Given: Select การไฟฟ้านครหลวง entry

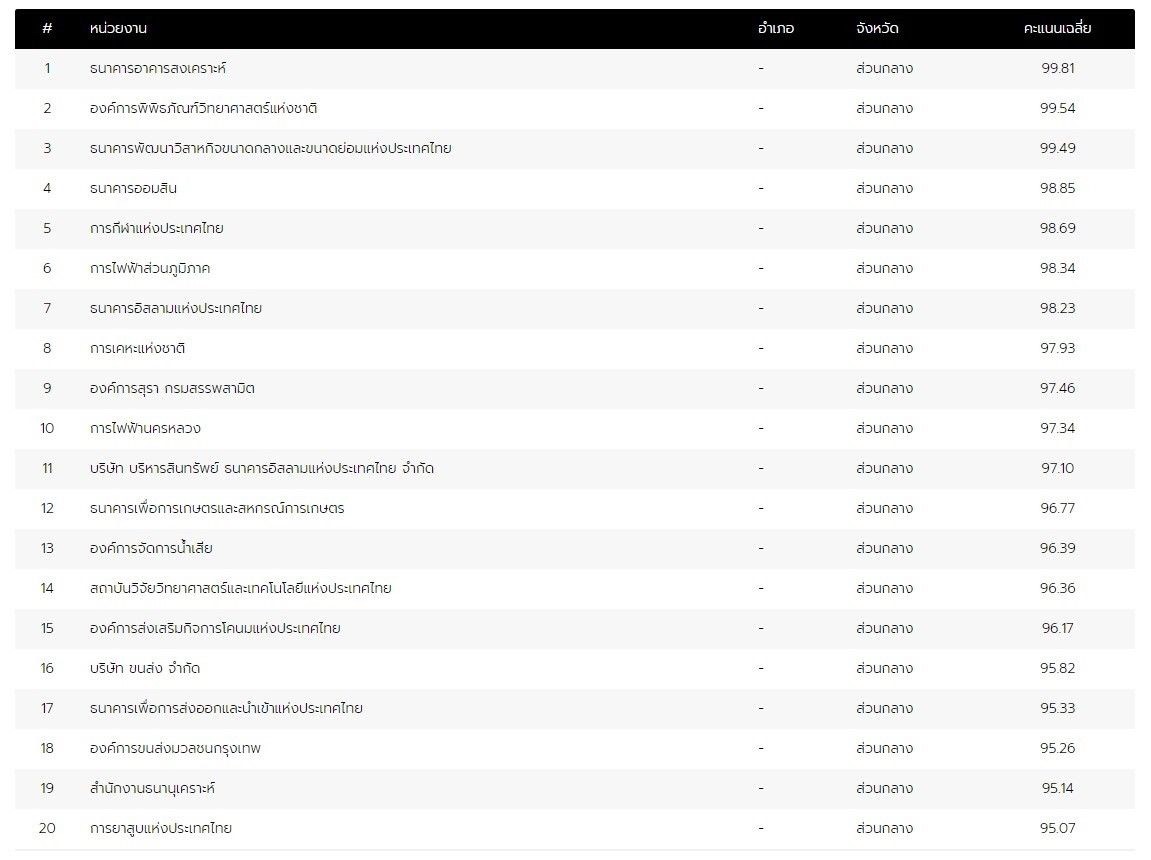Looking at the screenshot, I should (145, 429).
